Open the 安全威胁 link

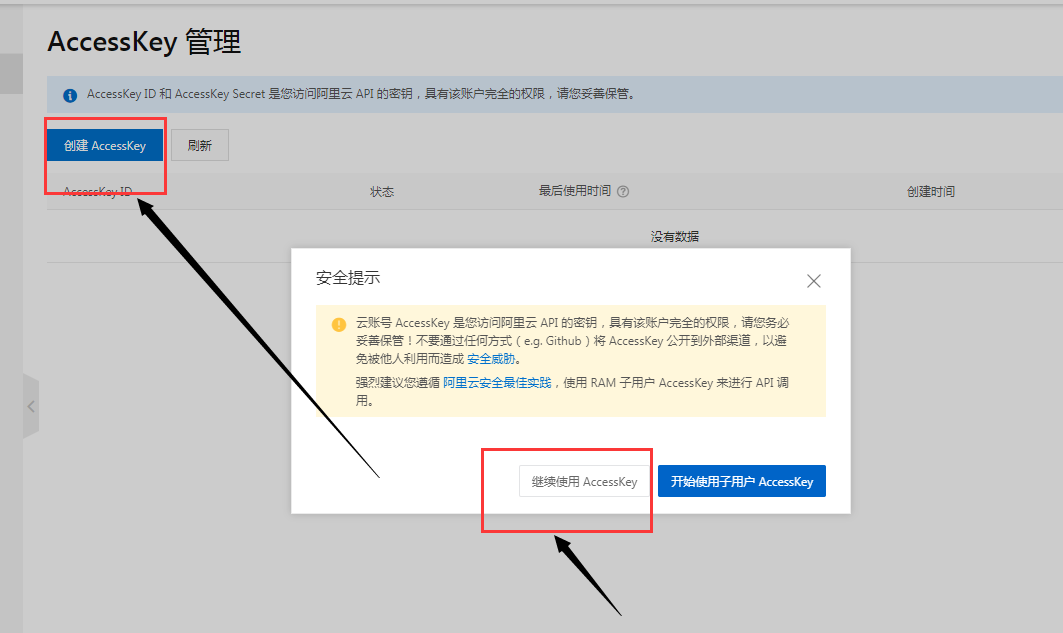492,359
